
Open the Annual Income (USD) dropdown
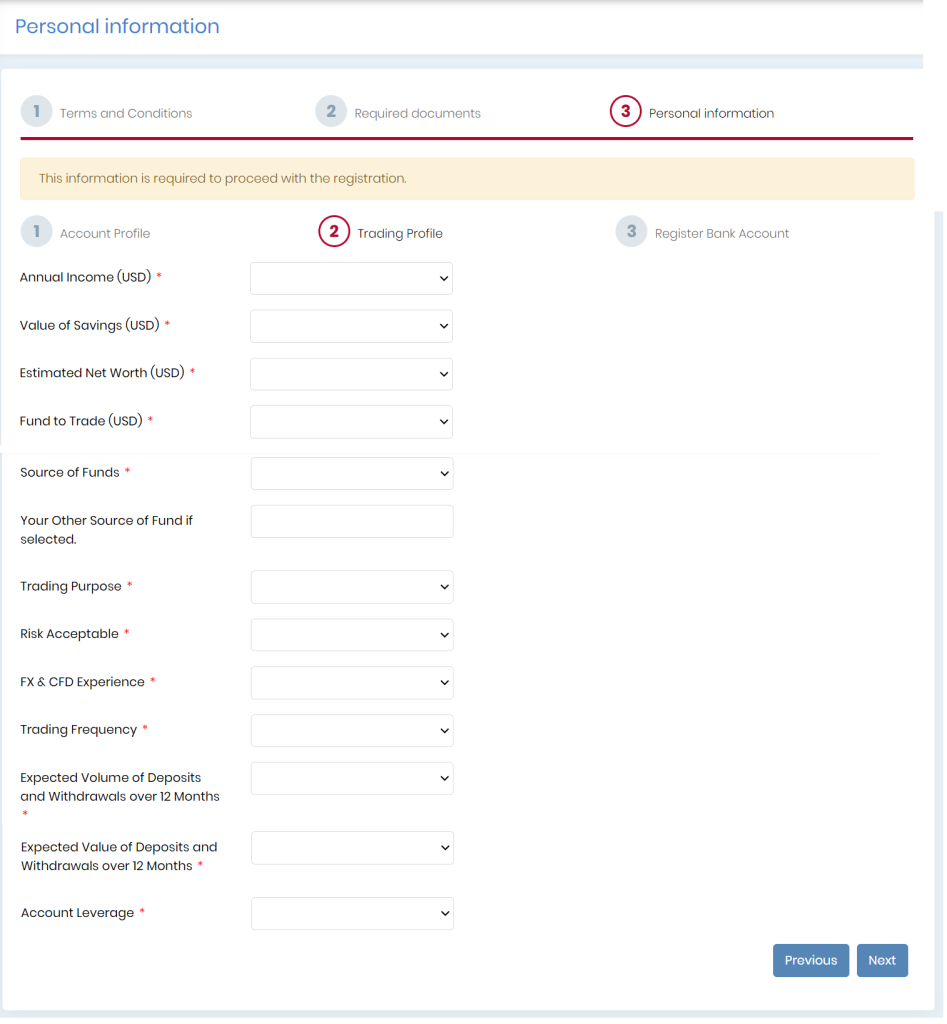pyautogui.click(x=351, y=279)
